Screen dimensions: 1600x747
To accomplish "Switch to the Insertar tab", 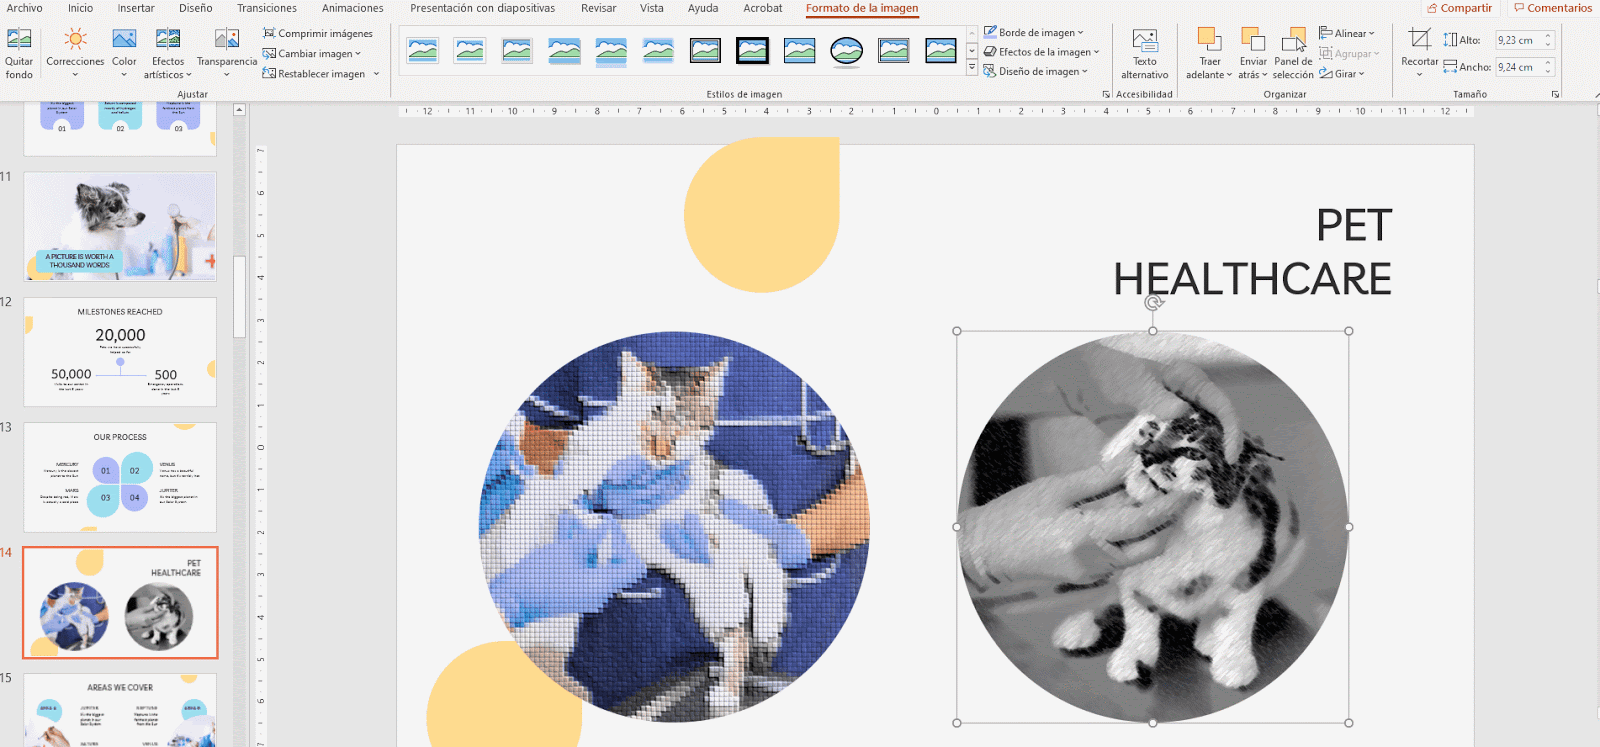I will click(x=136, y=8).
